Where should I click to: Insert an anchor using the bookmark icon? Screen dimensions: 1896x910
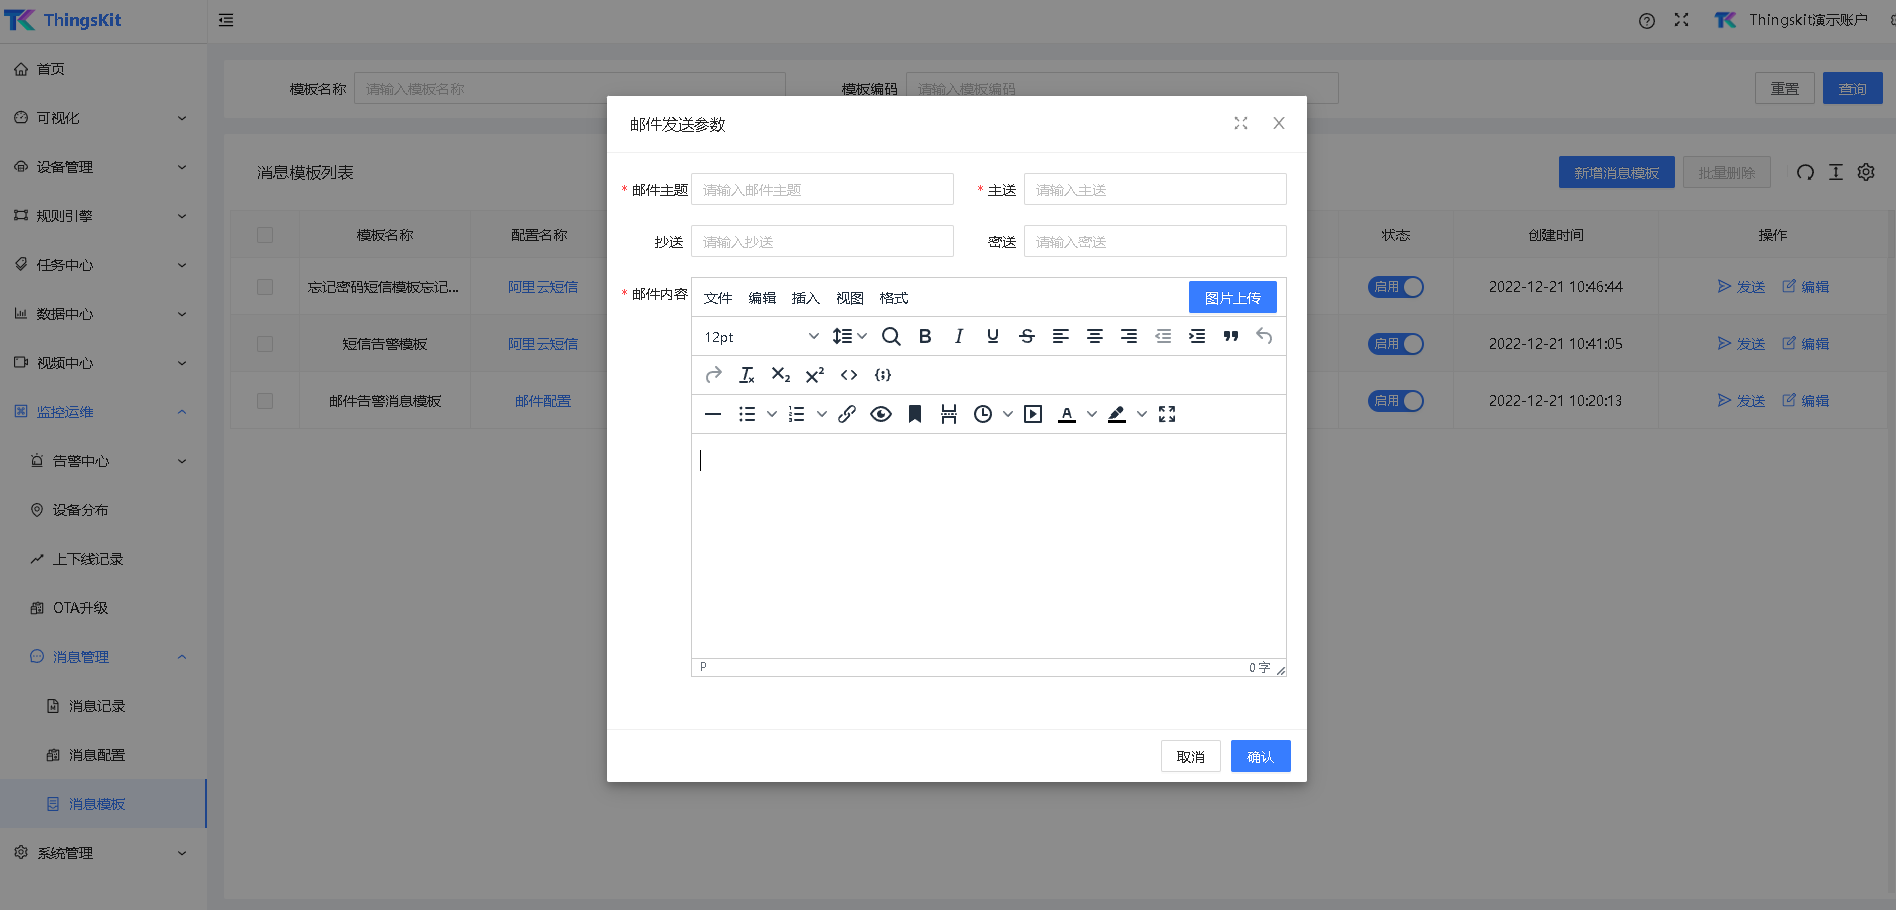pyautogui.click(x=914, y=414)
